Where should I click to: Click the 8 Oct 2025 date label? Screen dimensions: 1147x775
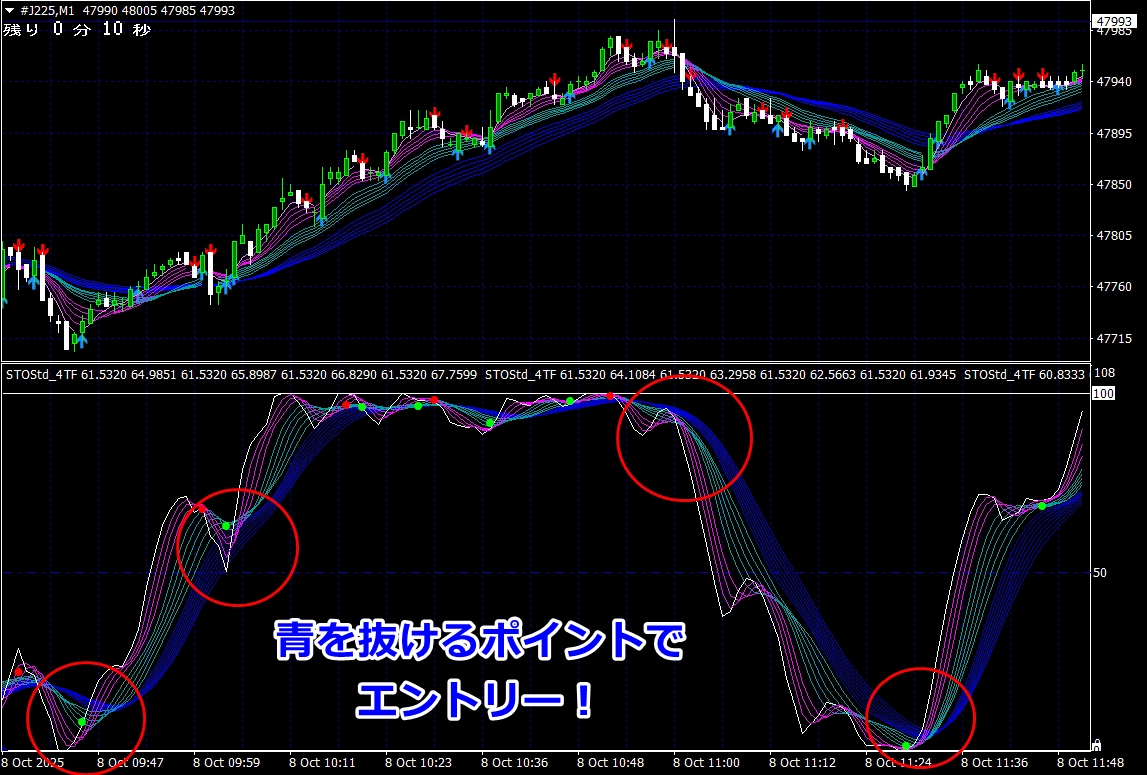tap(35, 762)
